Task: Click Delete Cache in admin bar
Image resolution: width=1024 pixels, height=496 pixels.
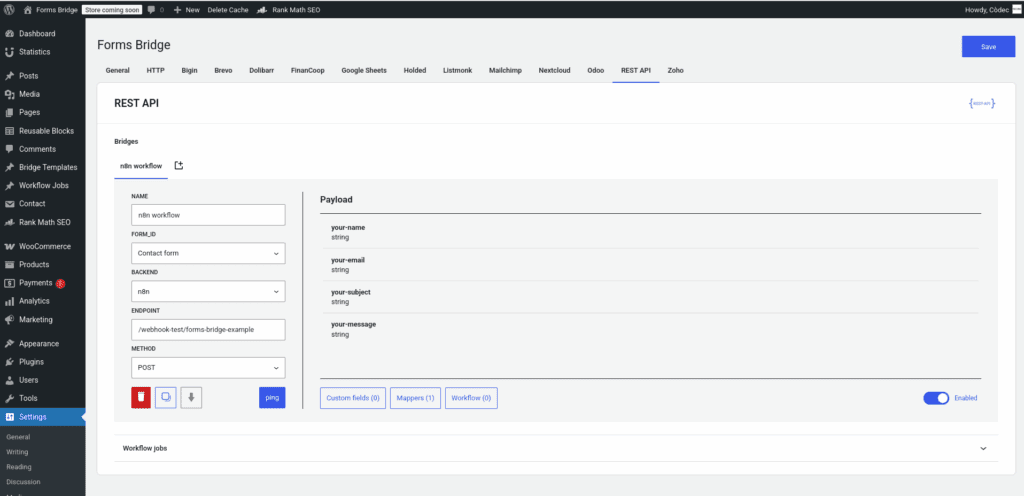Action: (228, 10)
